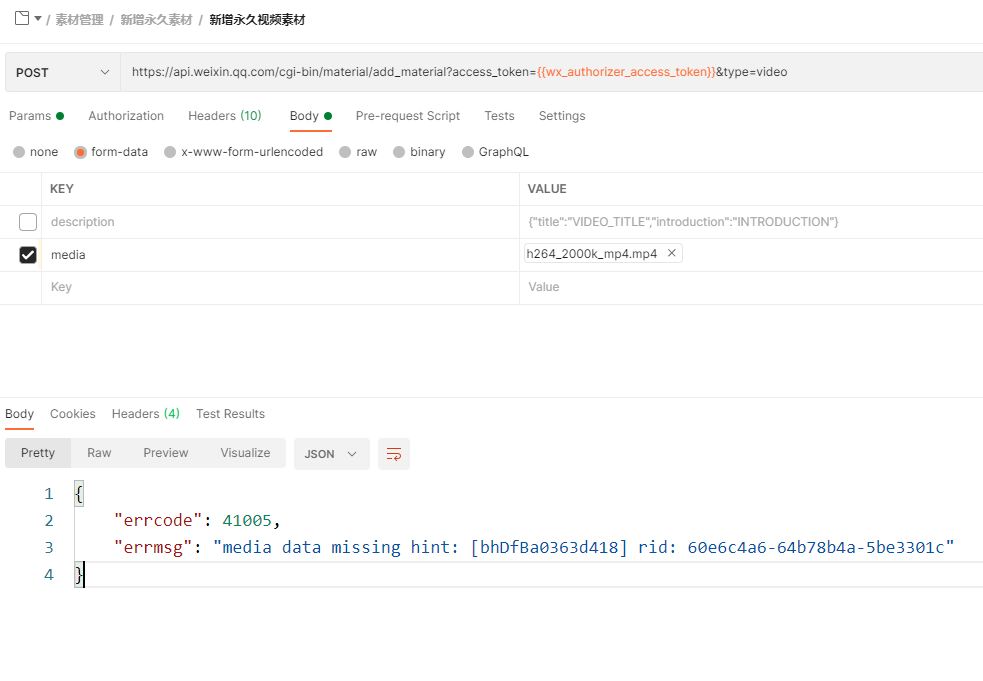Navigate to 素材管理 breadcrumb link

[79, 20]
